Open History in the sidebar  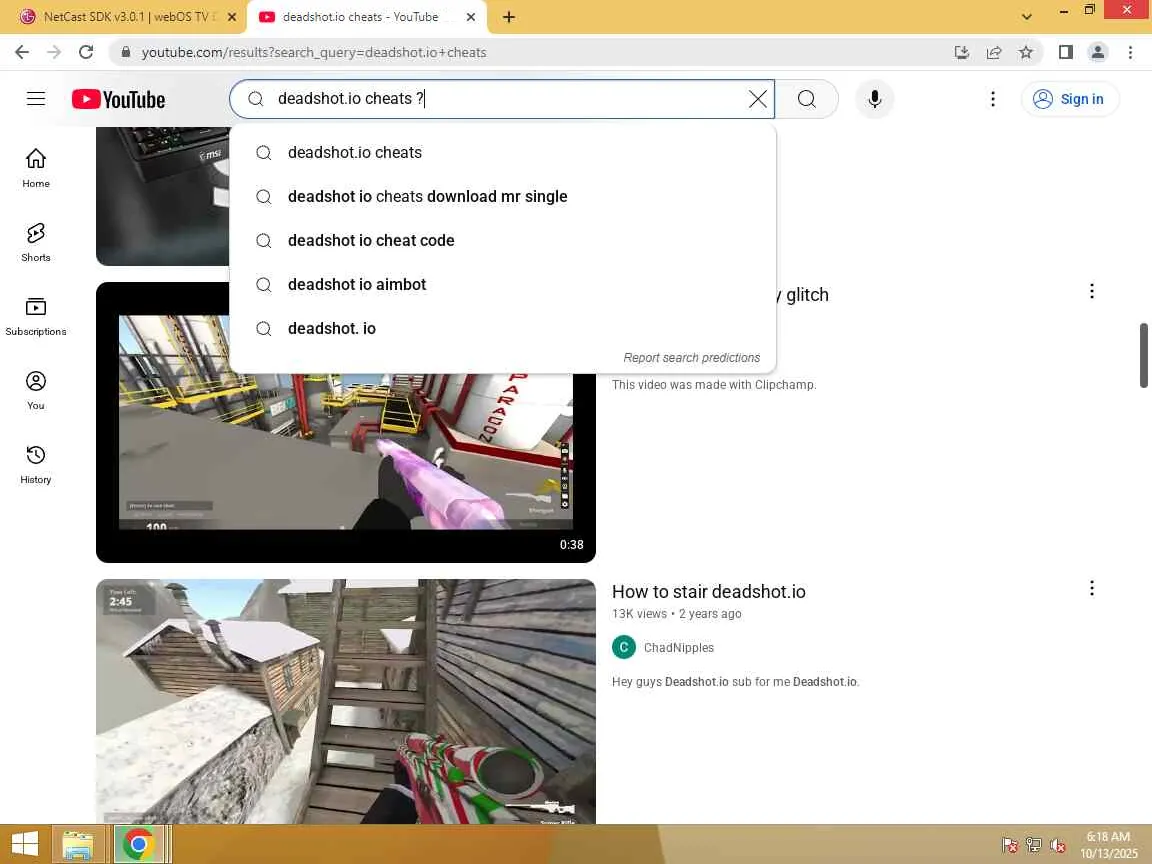(36, 465)
